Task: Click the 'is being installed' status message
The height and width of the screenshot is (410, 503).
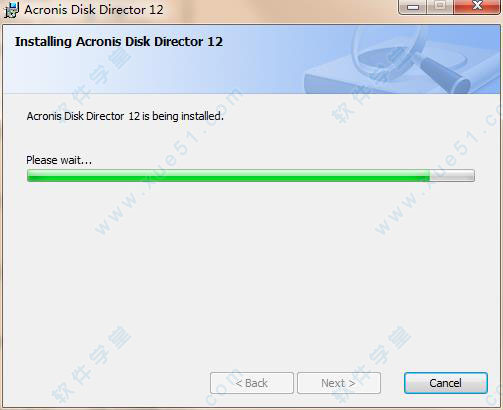Action: pos(125,116)
